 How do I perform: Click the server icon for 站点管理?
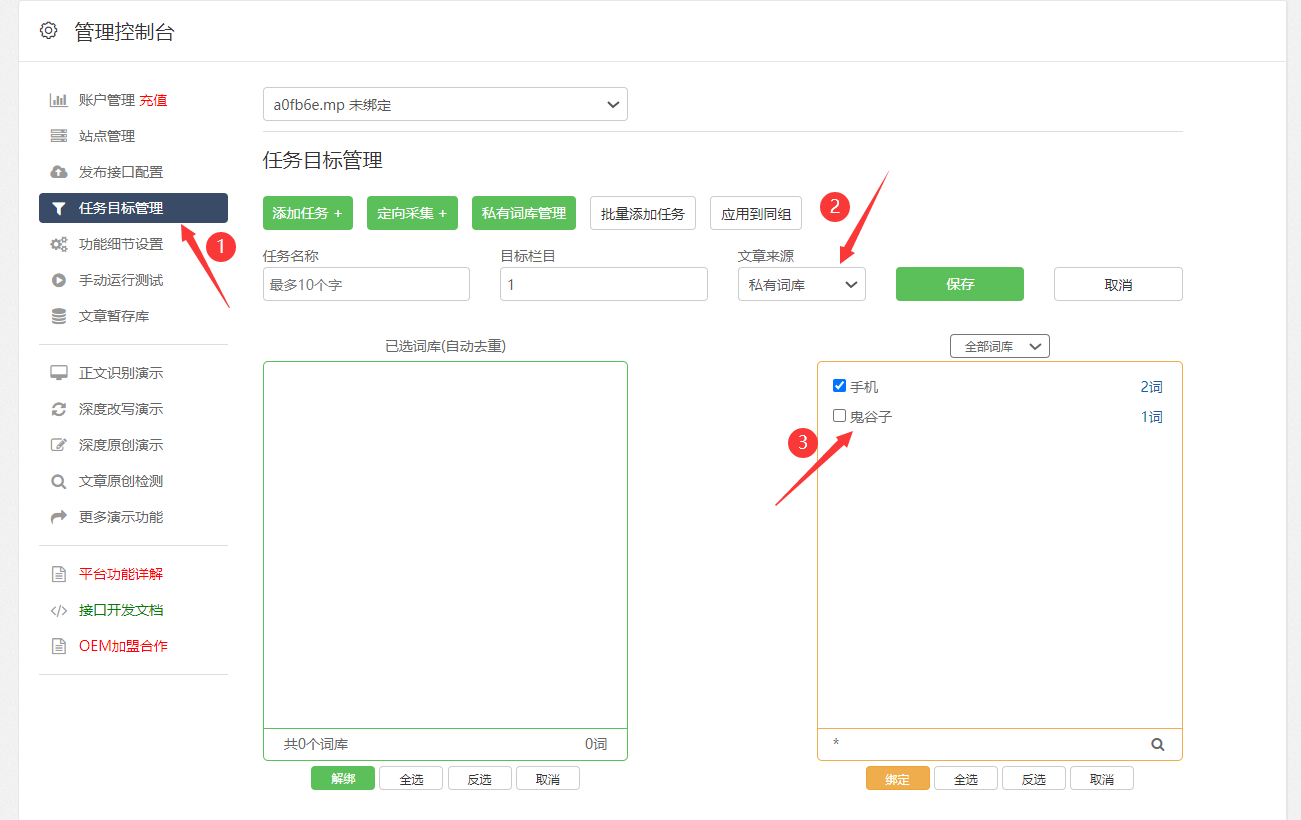[59, 136]
